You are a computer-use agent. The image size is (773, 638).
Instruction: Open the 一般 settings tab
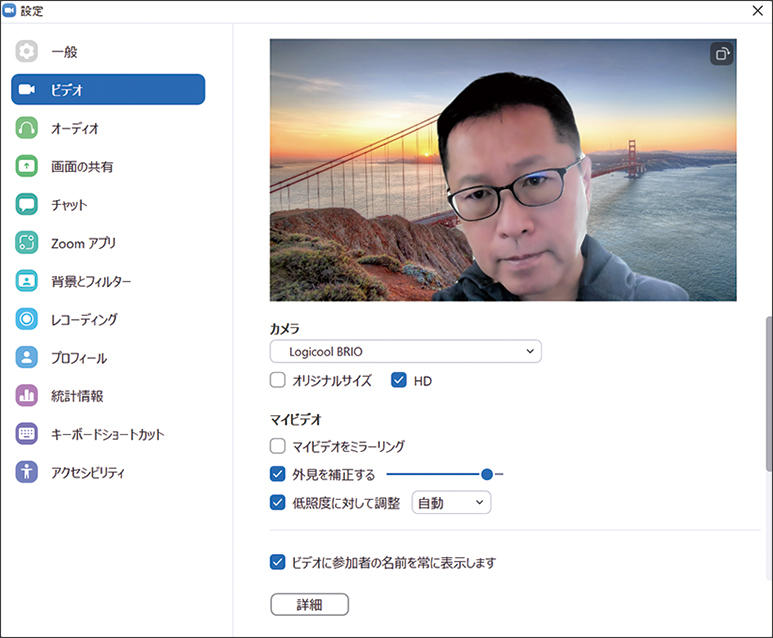pos(108,51)
